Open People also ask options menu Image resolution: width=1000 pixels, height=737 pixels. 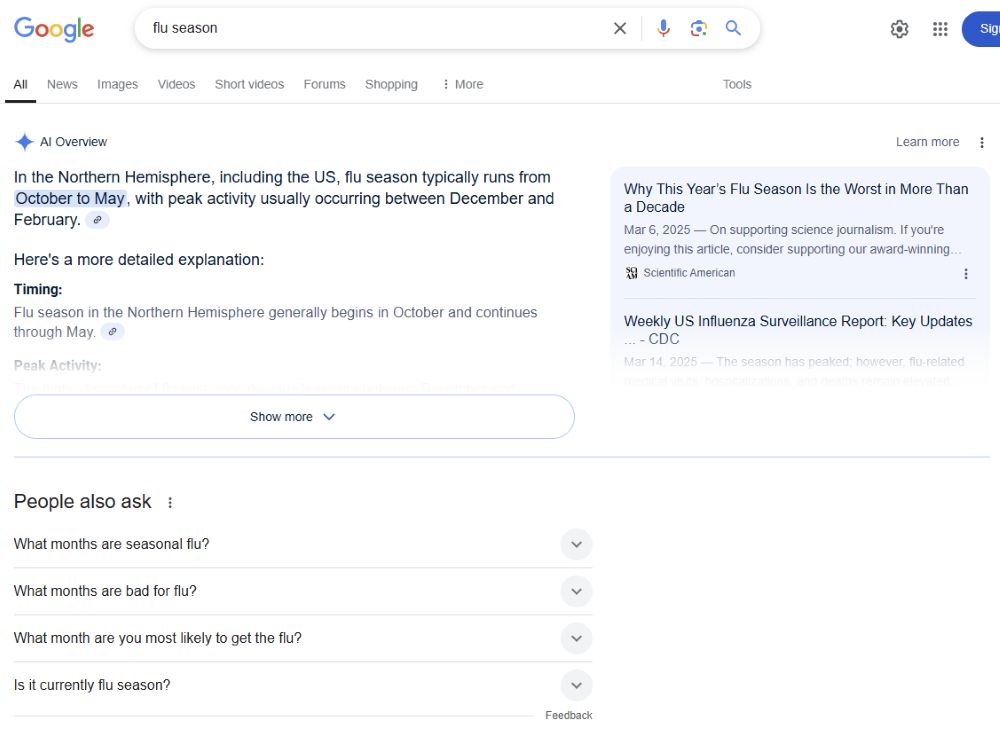pyautogui.click(x=170, y=502)
